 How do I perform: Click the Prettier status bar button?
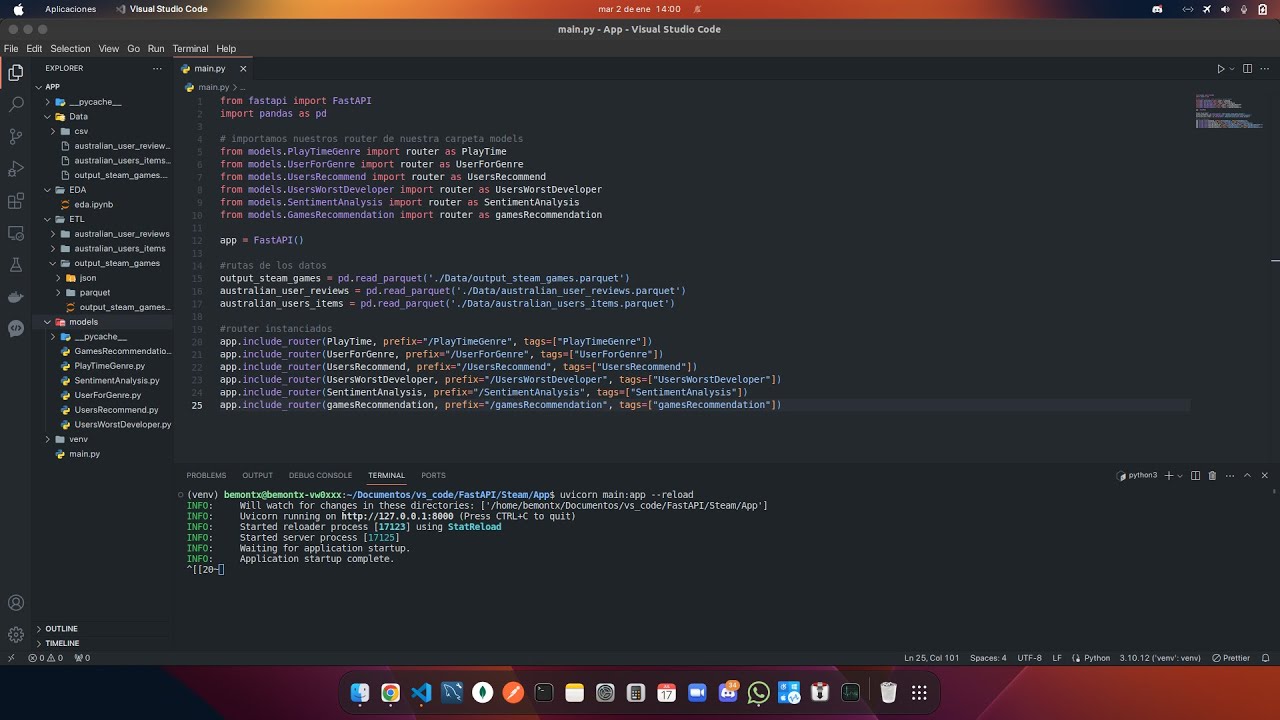point(1231,658)
